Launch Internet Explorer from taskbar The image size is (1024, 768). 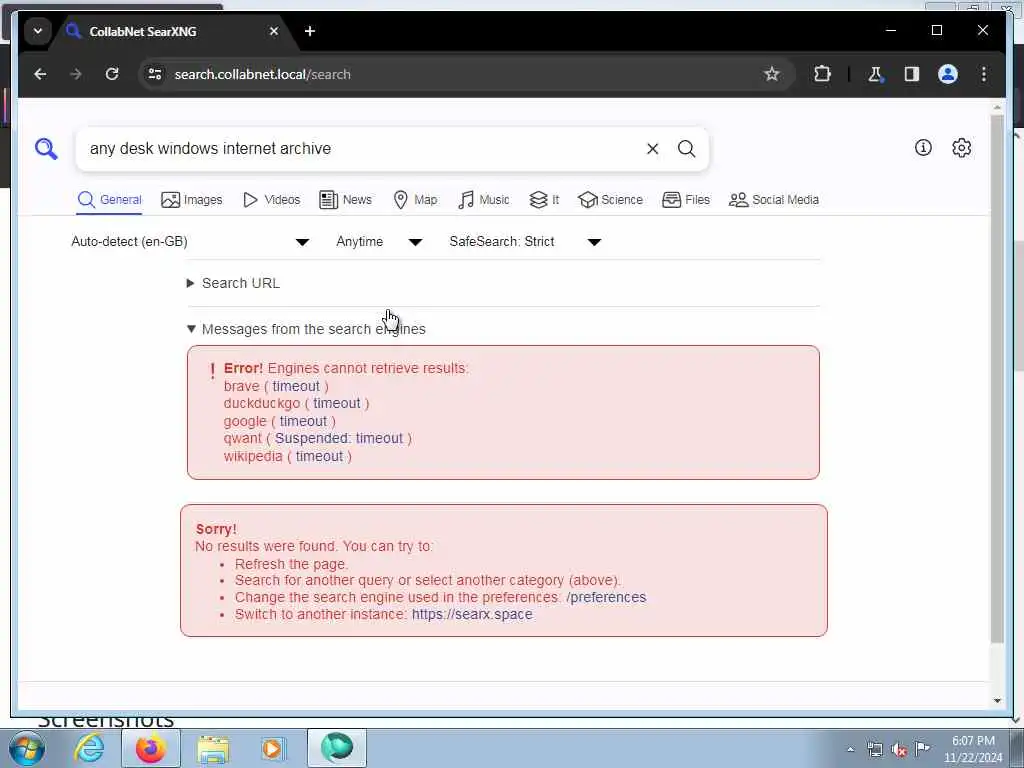(89, 748)
